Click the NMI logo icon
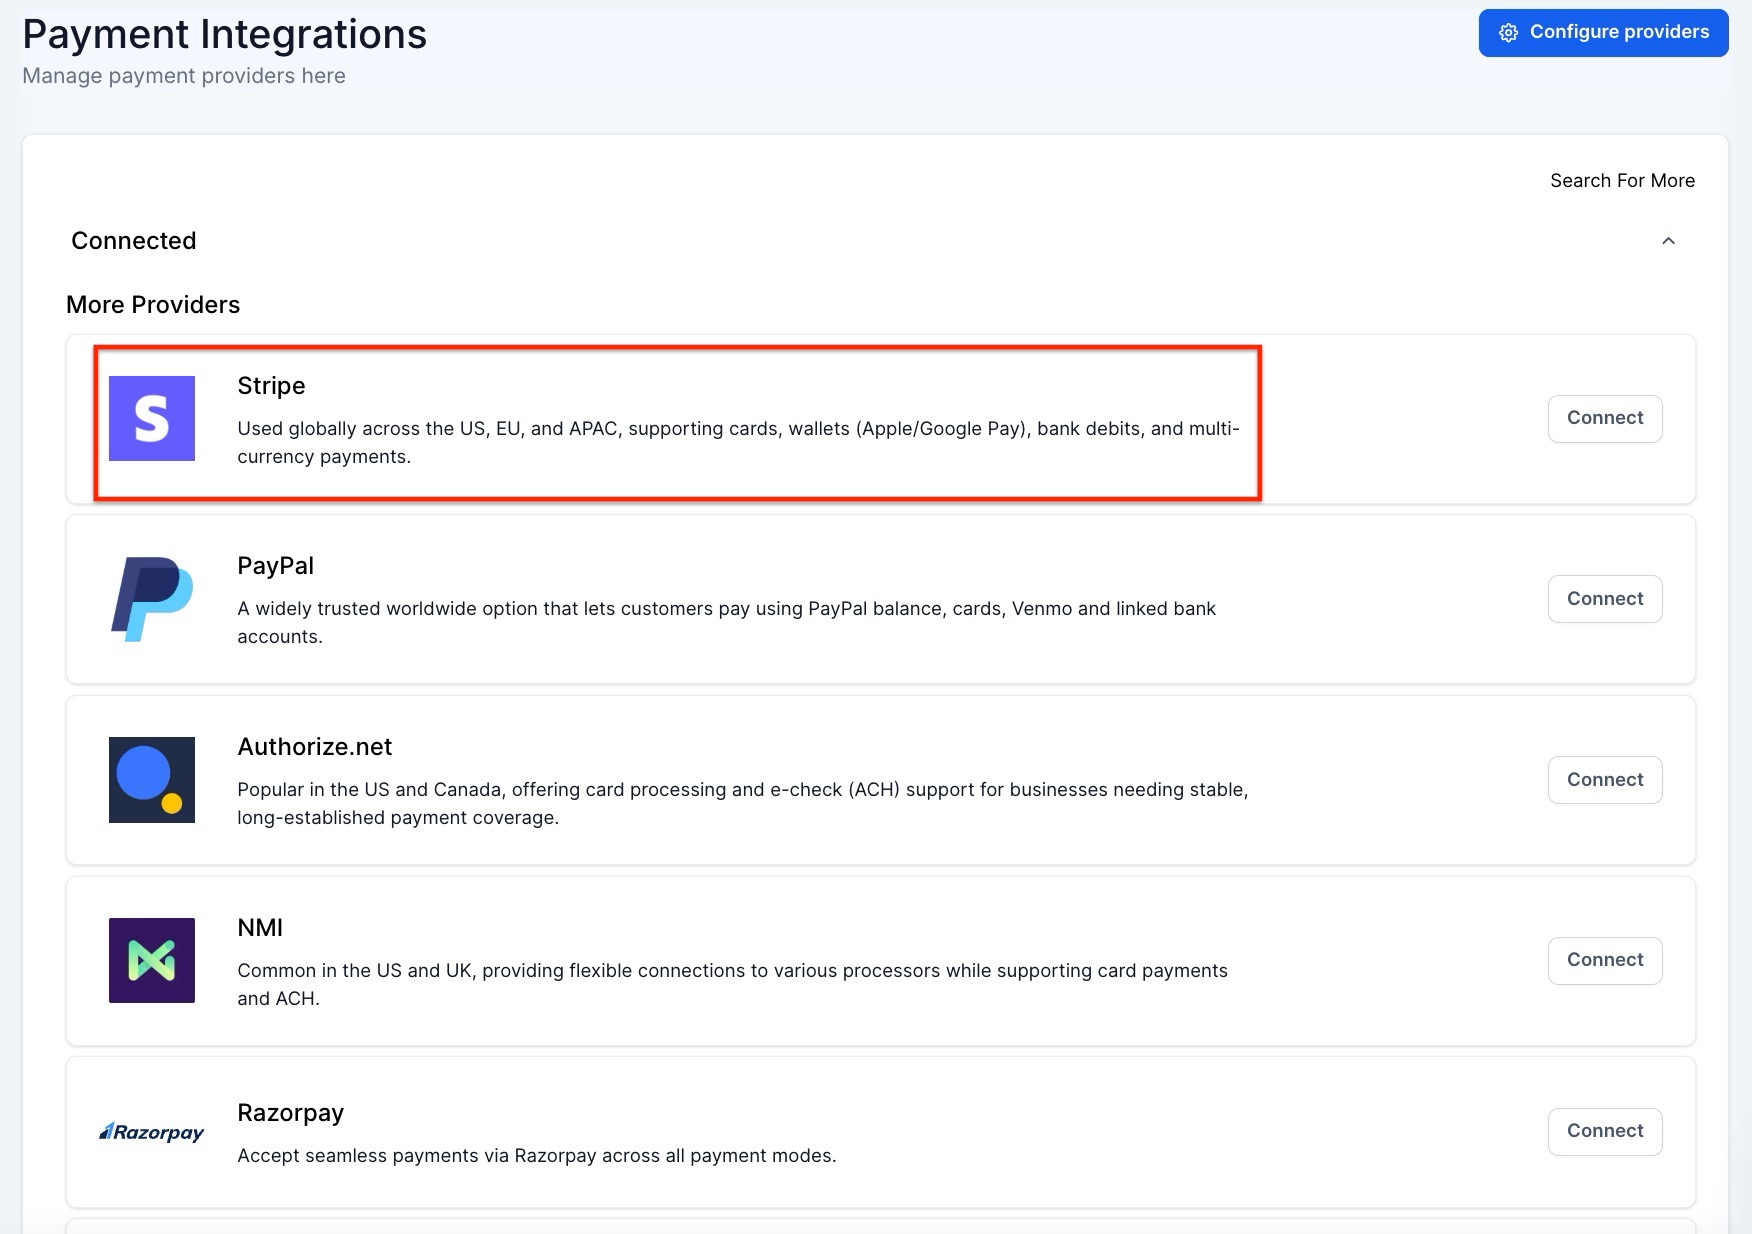 (152, 960)
